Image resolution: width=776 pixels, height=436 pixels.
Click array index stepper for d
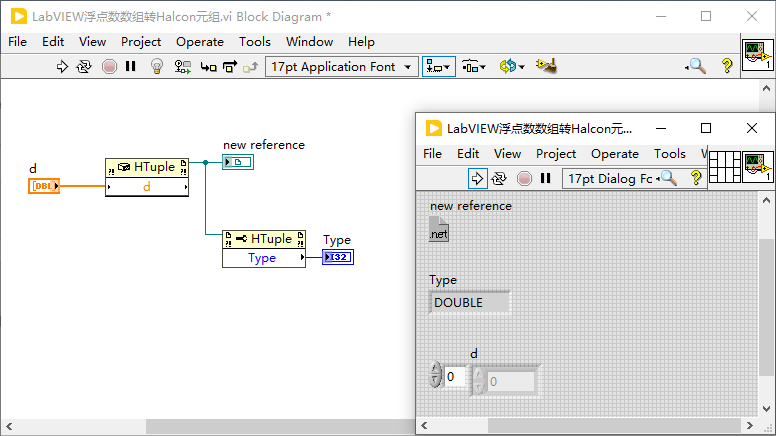tap(435, 374)
